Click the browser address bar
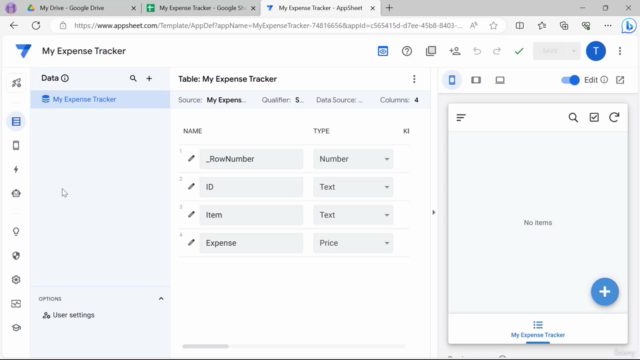640x360 pixels. tap(268, 25)
